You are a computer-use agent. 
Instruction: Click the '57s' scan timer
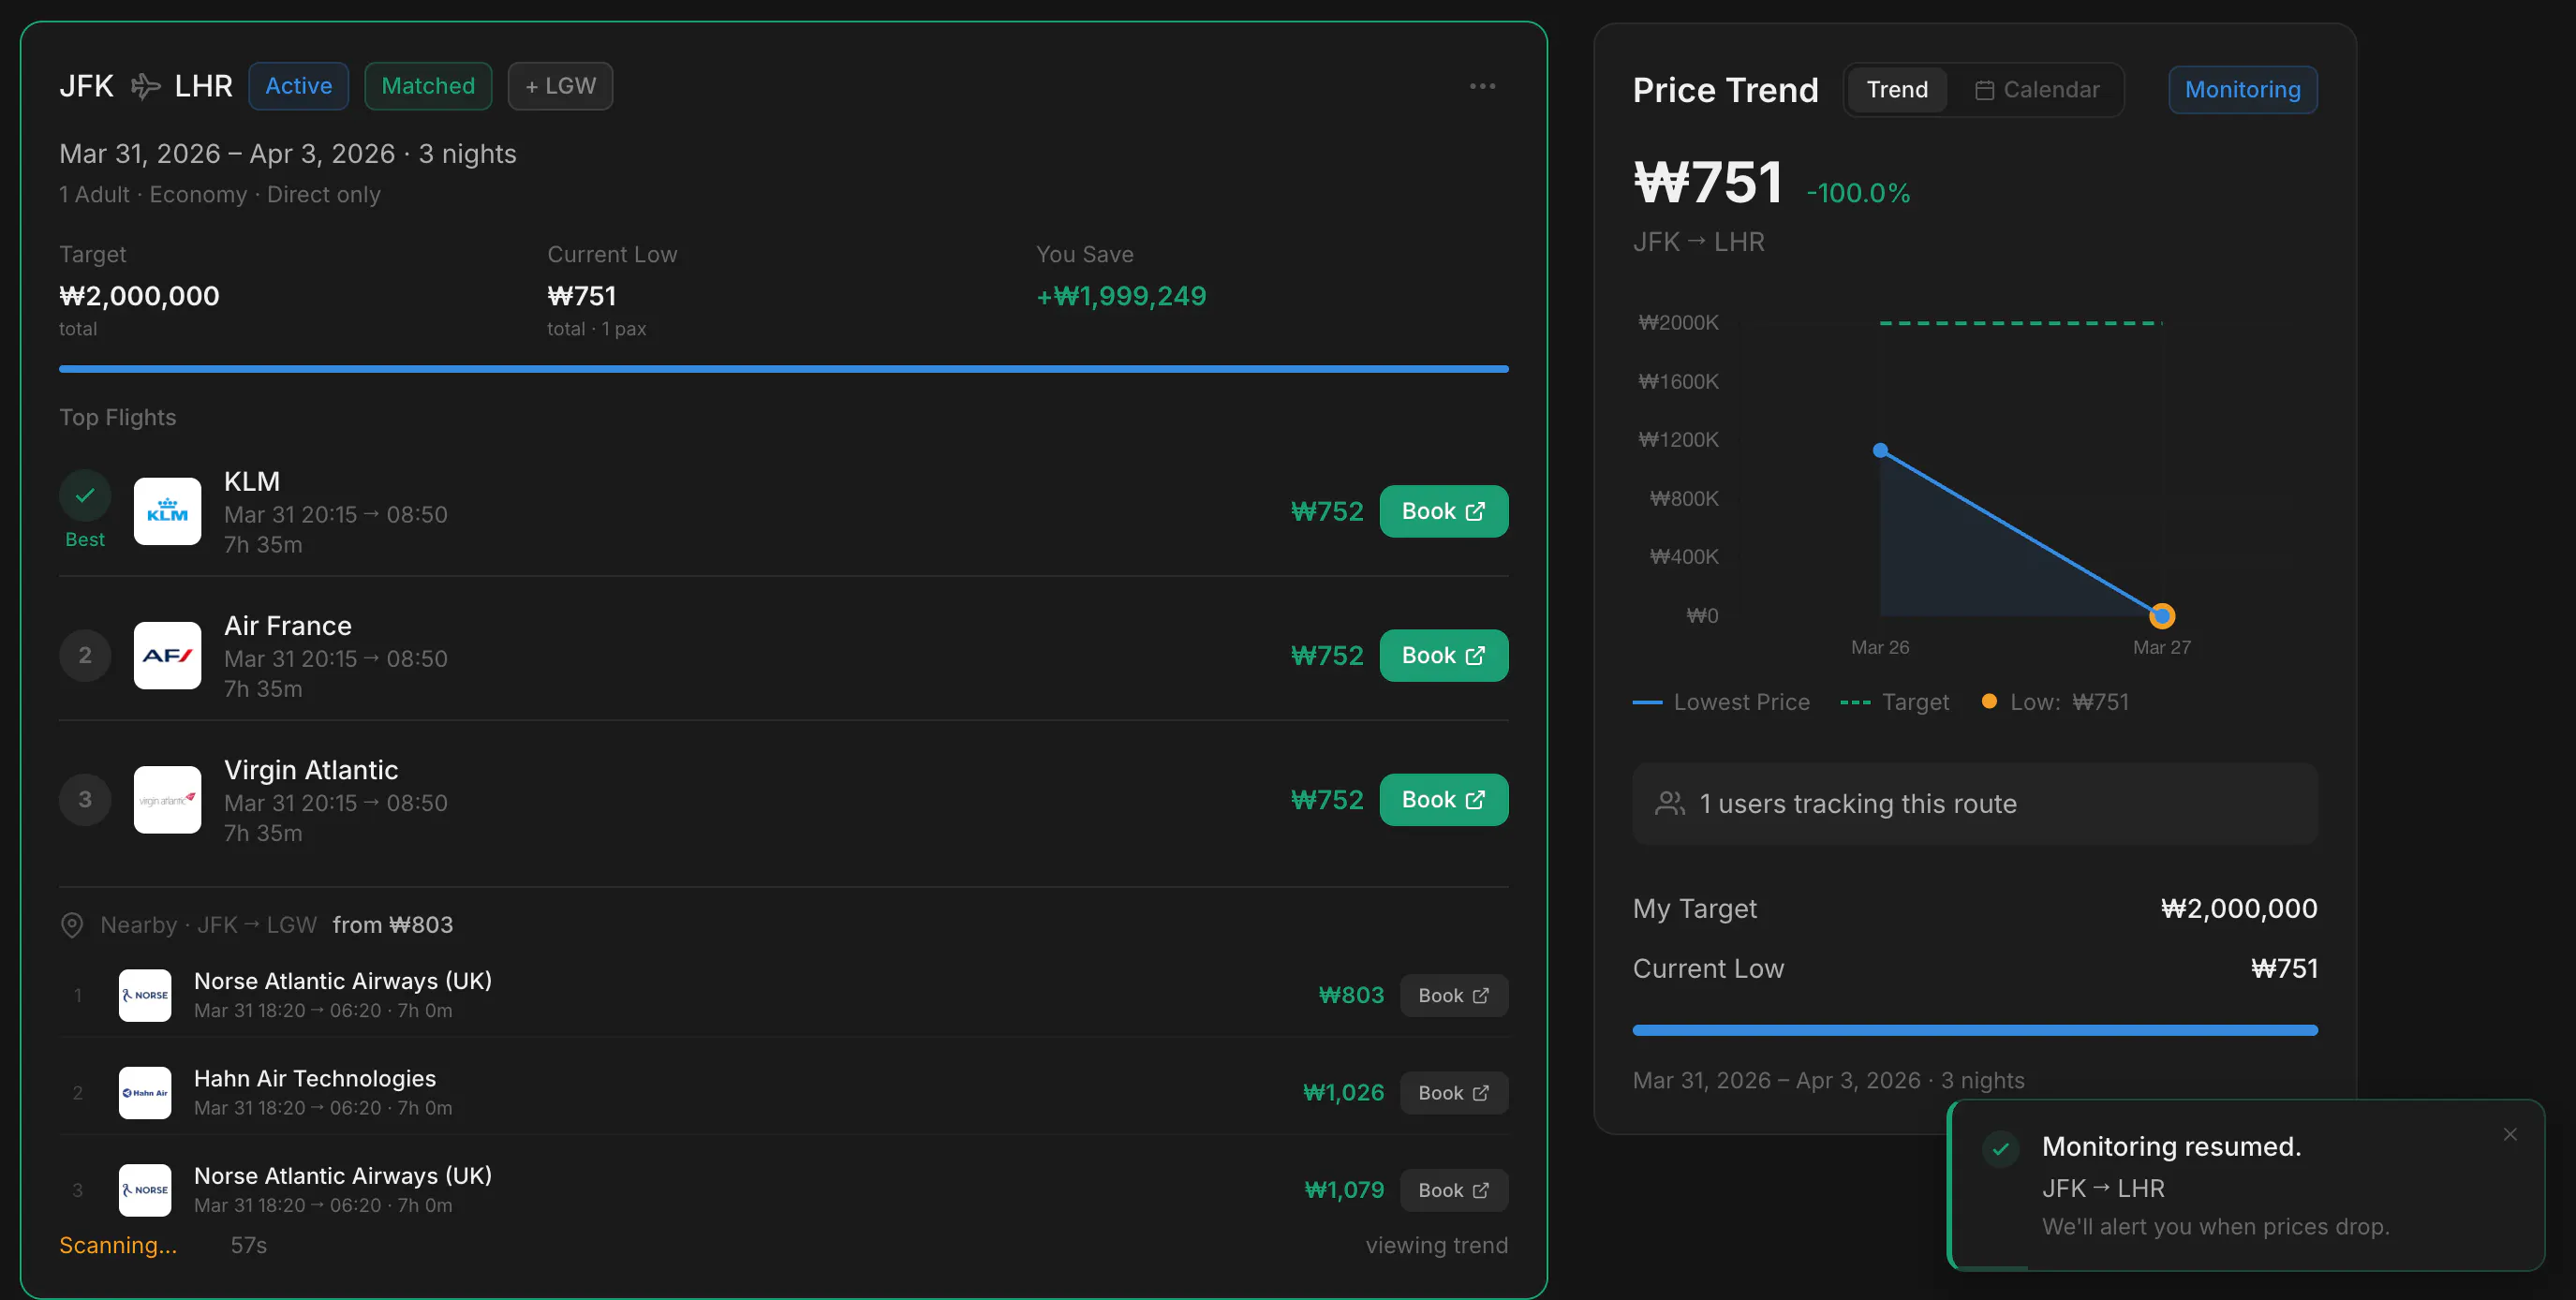click(x=248, y=1245)
